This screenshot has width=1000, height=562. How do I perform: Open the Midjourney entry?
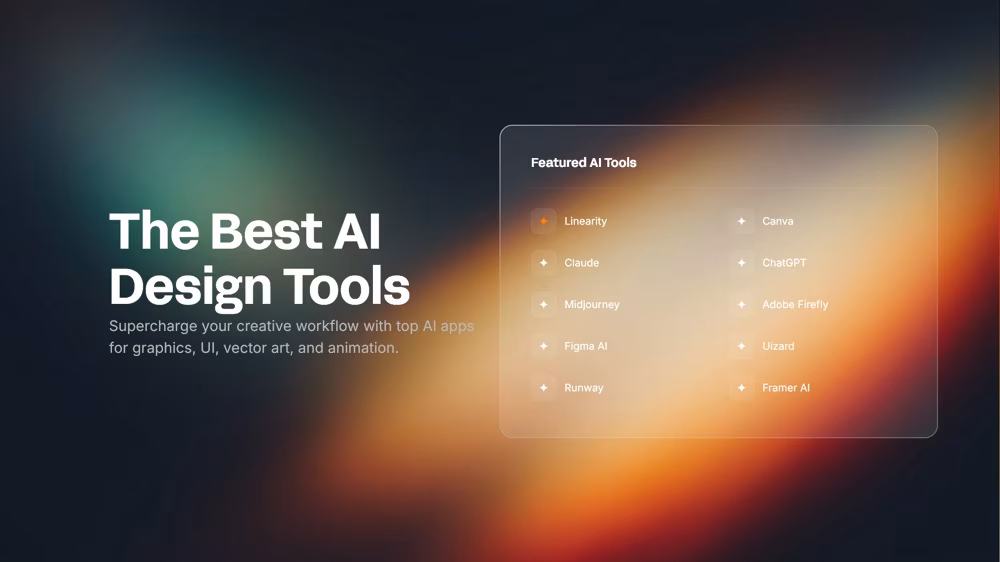592,304
